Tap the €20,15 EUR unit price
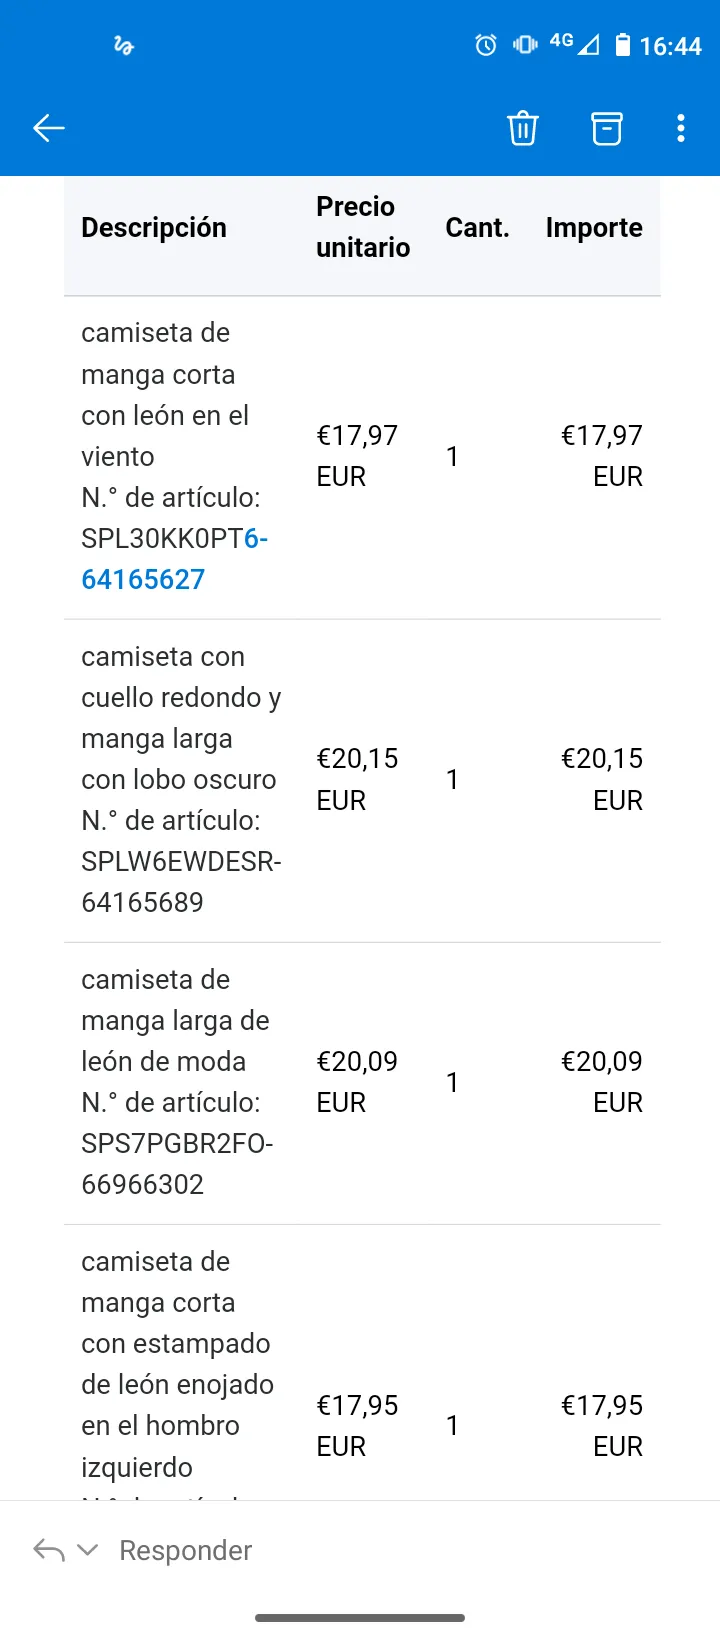Image resolution: width=720 pixels, height=1640 pixels. click(357, 779)
